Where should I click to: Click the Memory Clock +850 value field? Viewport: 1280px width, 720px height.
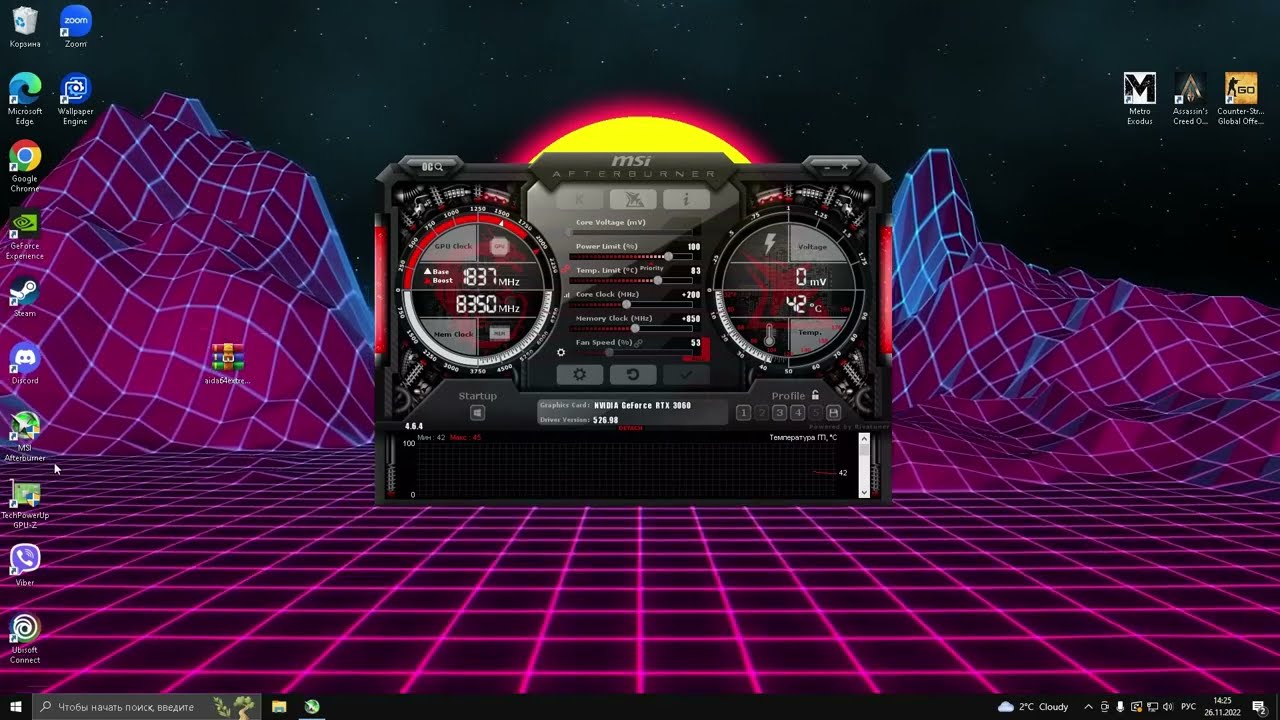pos(692,318)
